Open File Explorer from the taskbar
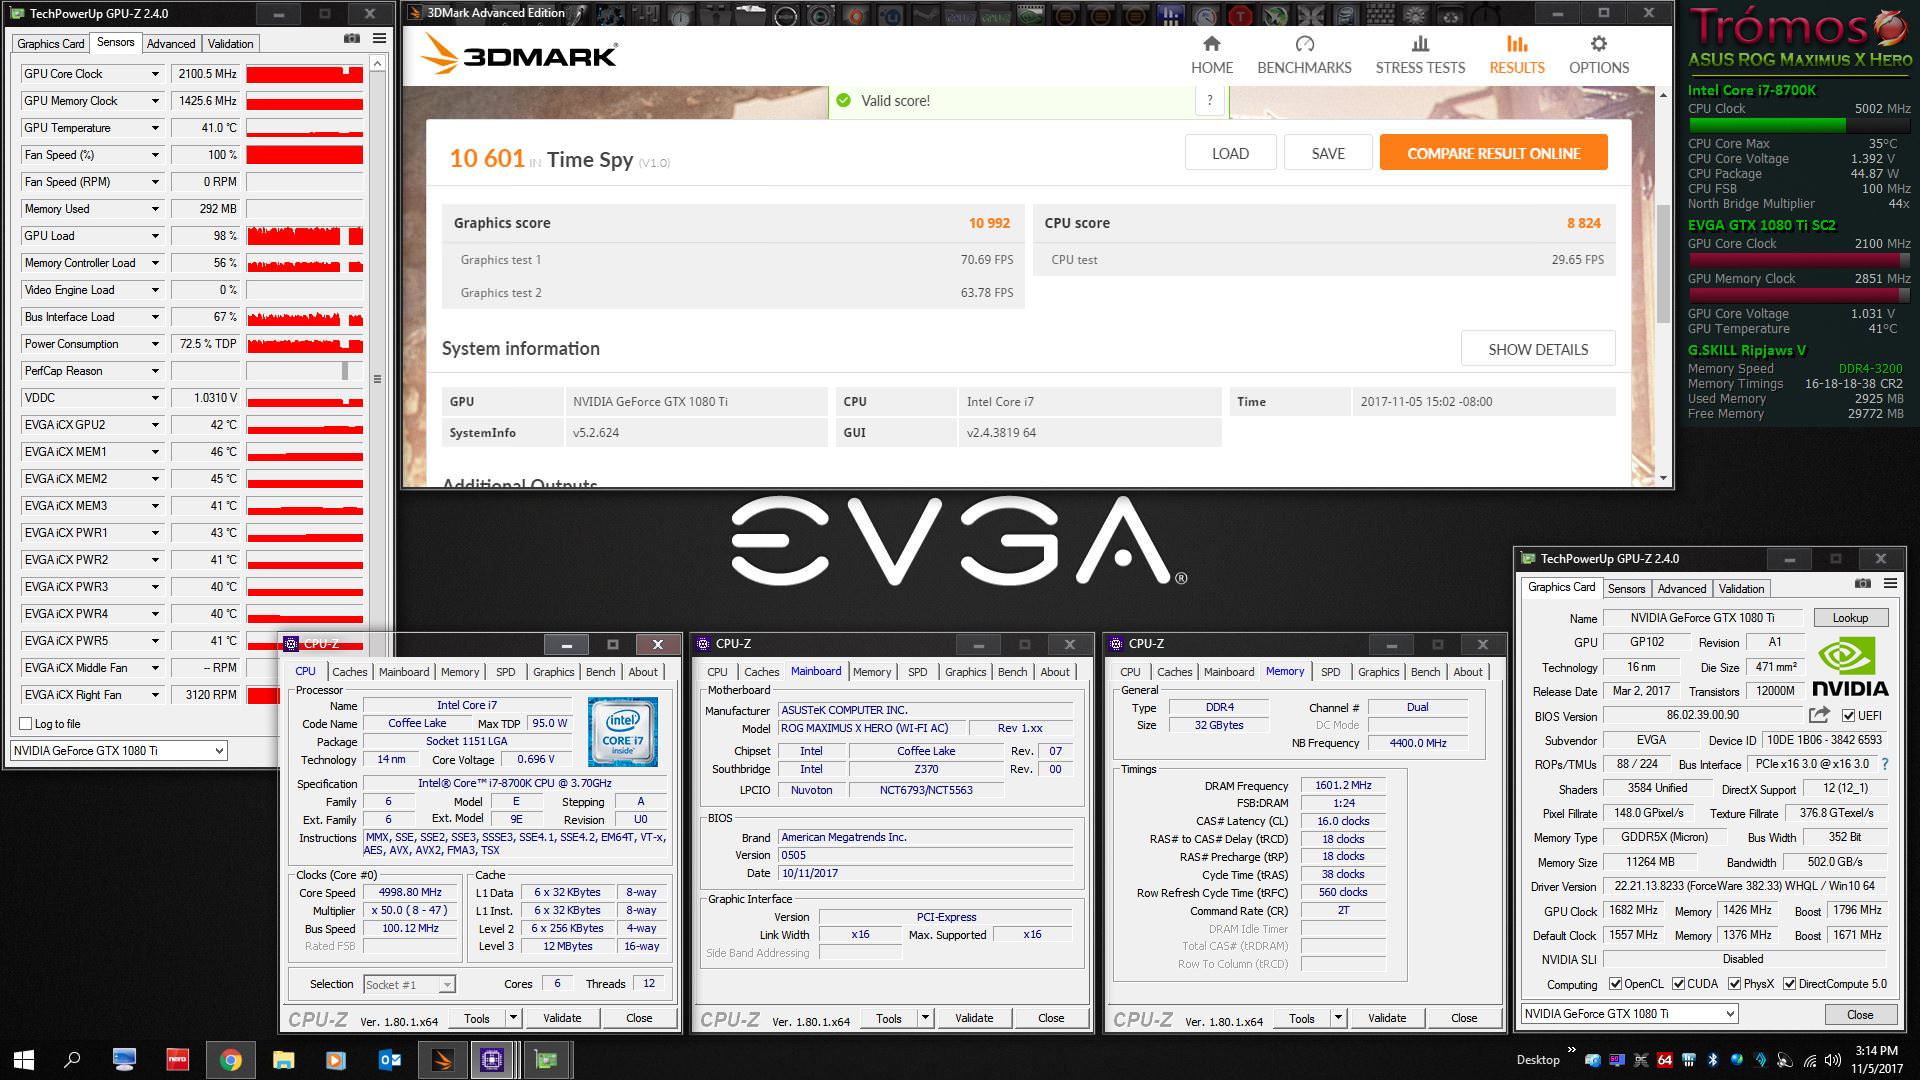The image size is (1920, 1080). (x=283, y=1060)
